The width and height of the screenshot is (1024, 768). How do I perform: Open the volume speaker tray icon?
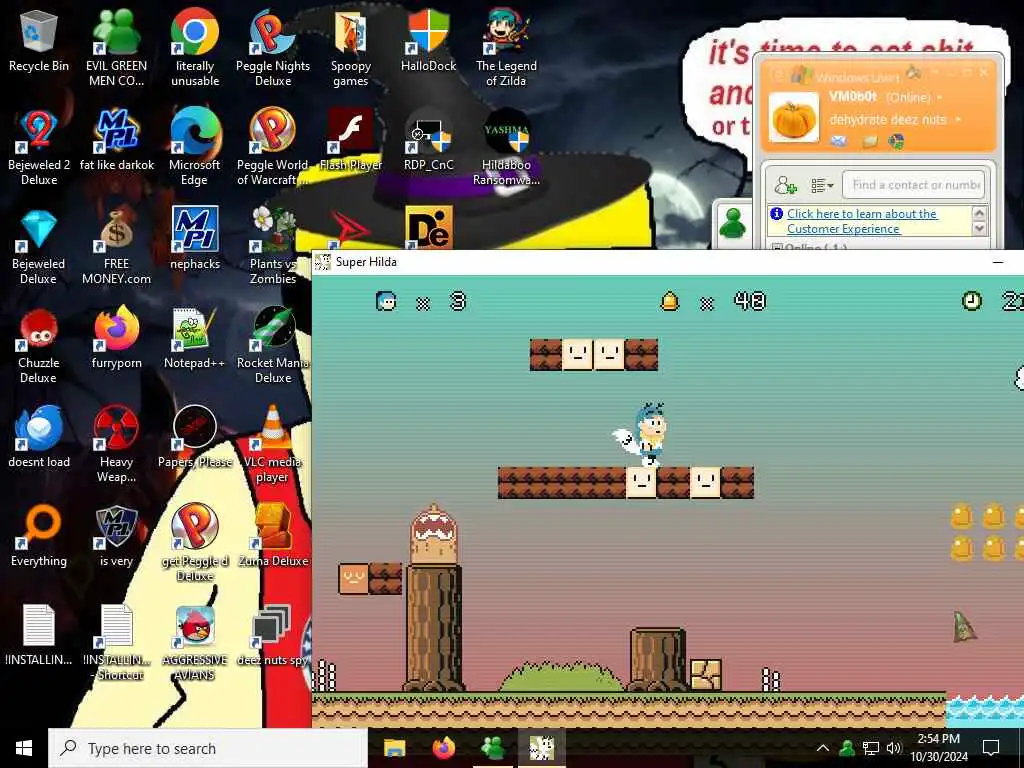[893, 748]
